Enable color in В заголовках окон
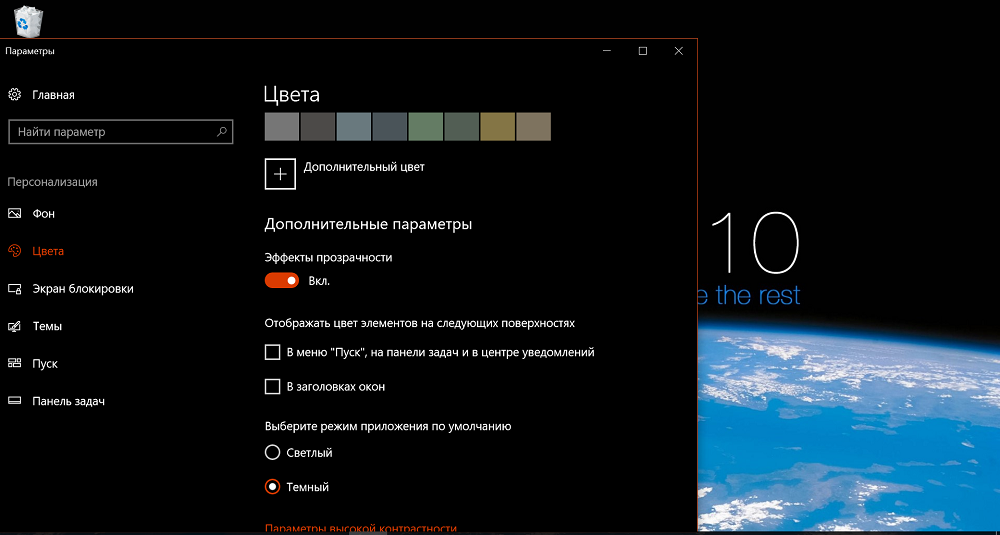Viewport: 1000px width, 535px height. (272, 386)
